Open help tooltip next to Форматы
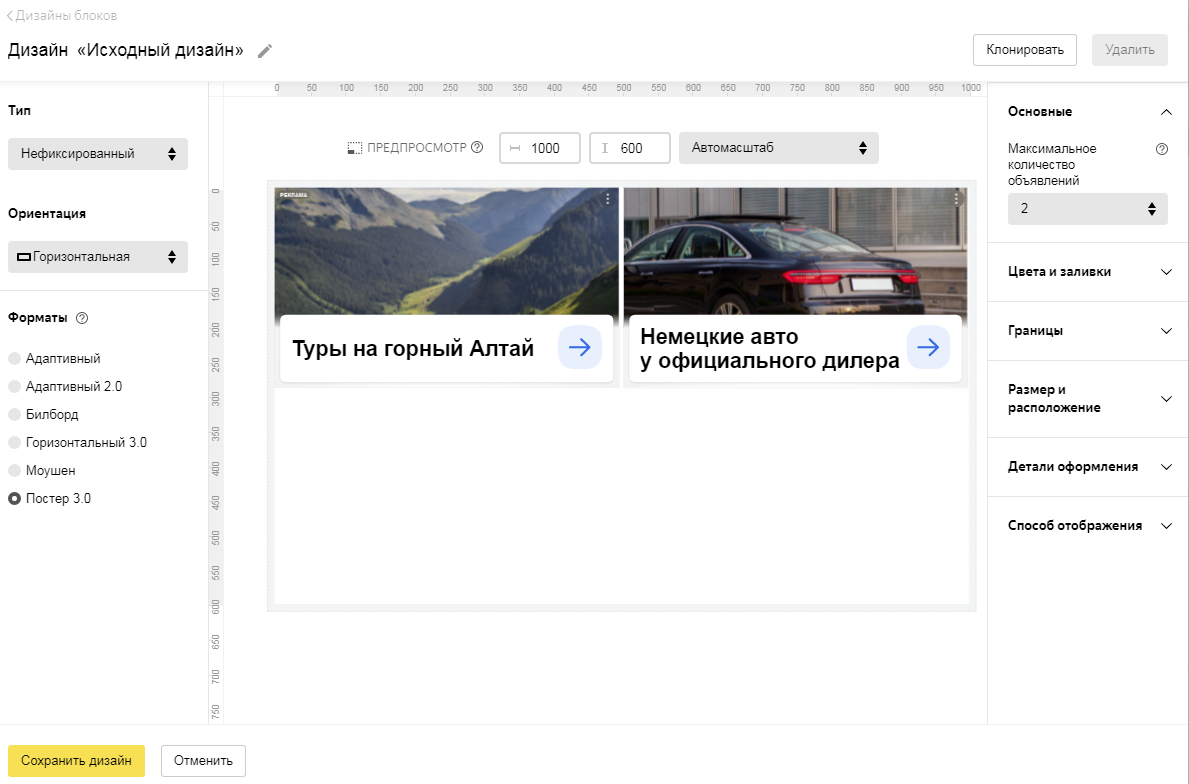The image size is (1189, 784). [83, 318]
